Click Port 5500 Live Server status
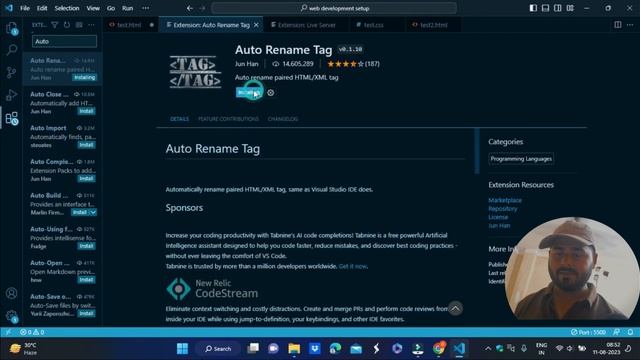Screen dimensions: 640x360 pos(588,332)
